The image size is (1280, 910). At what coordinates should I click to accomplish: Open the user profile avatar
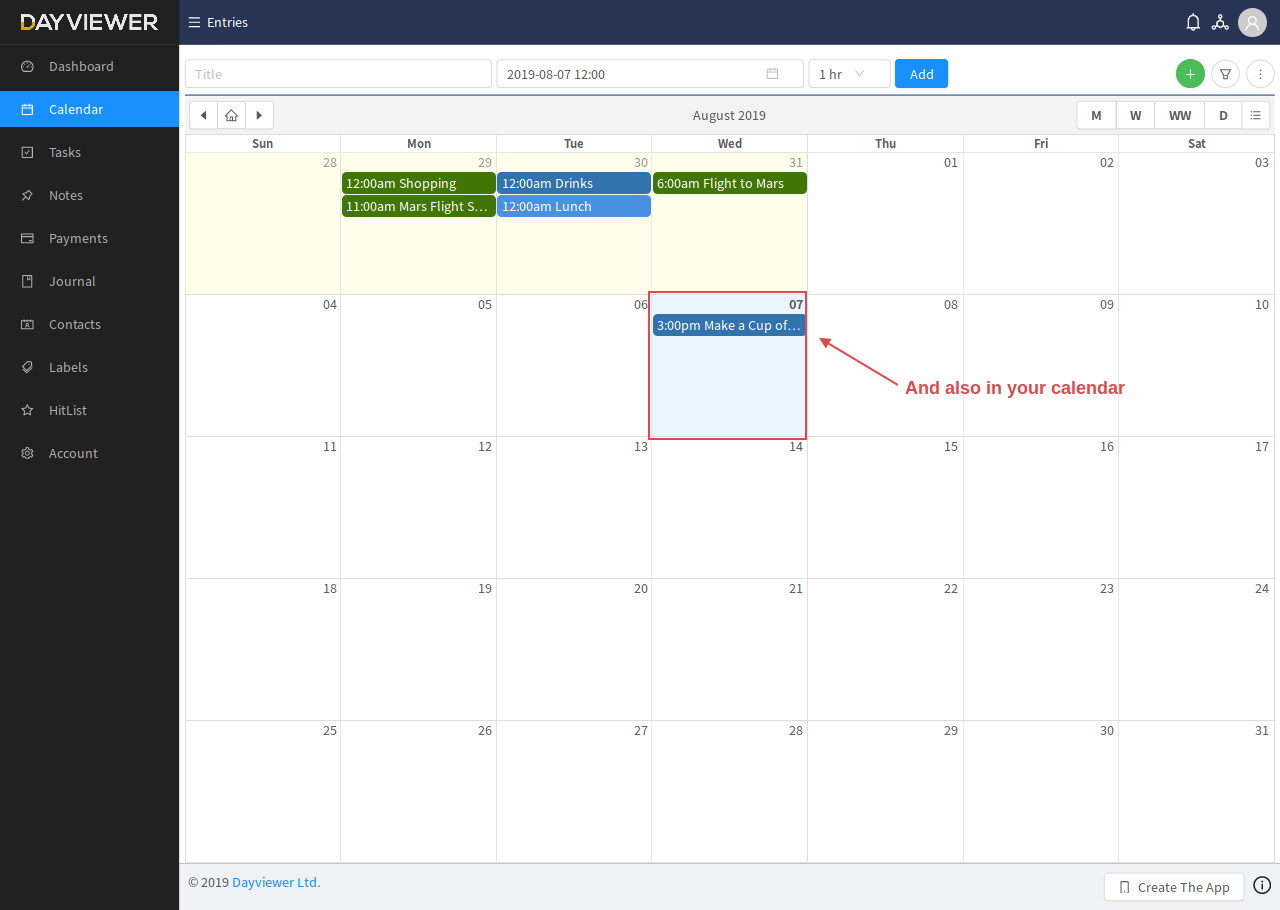coord(1252,22)
